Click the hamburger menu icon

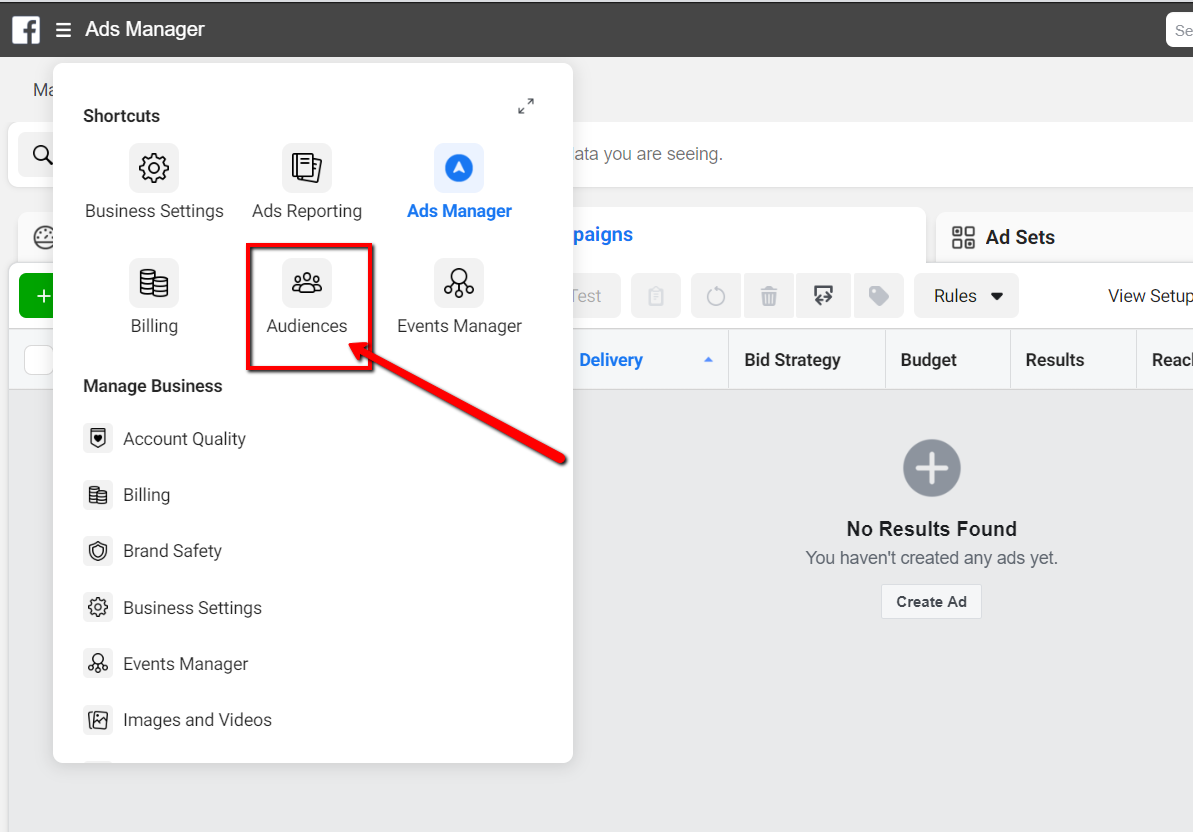click(63, 30)
